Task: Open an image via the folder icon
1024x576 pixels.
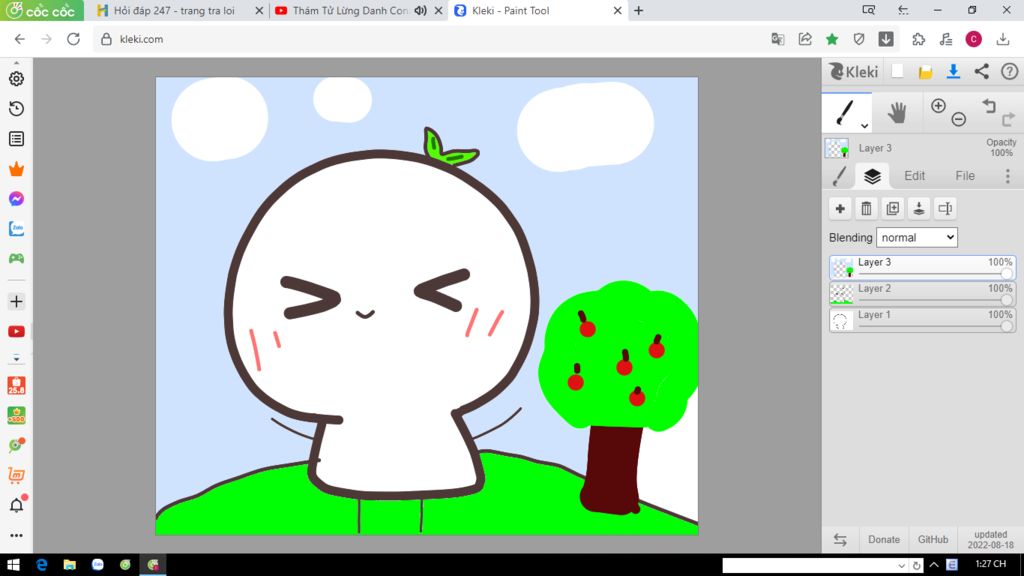Action: tap(925, 72)
